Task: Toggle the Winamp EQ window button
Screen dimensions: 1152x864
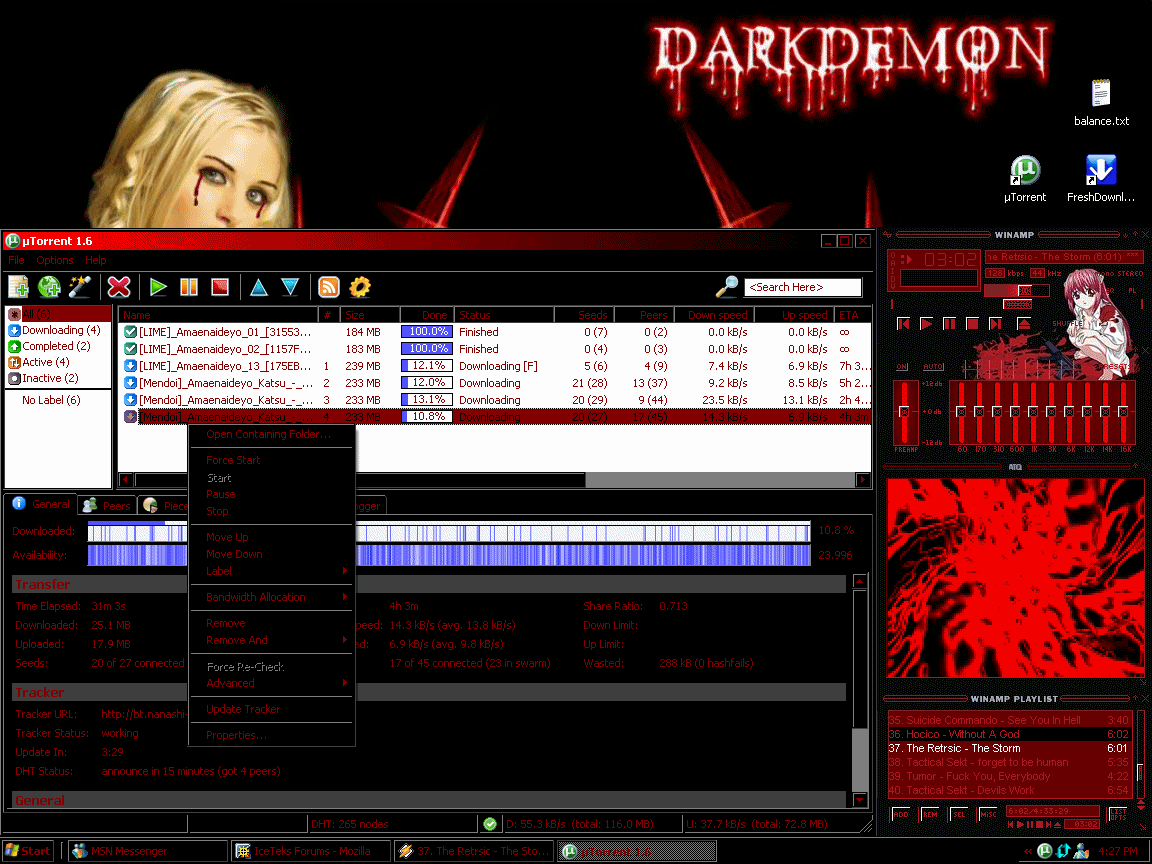Action: [1111, 290]
